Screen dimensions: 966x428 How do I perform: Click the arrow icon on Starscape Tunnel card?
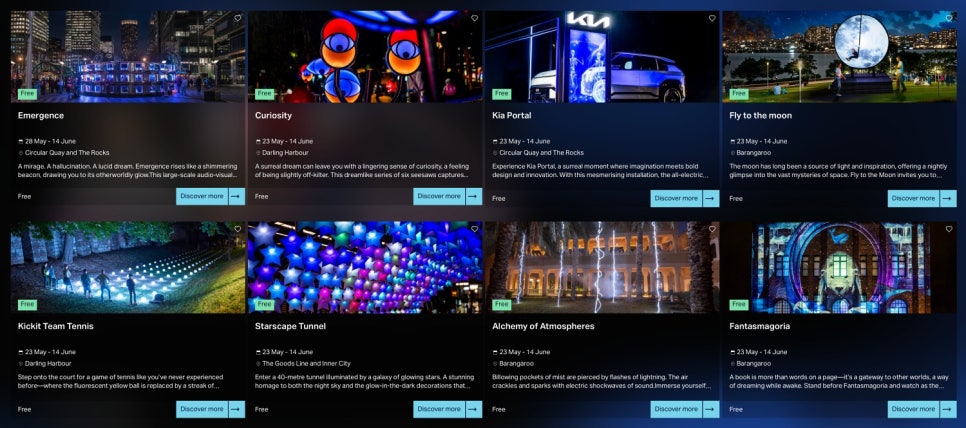[x=474, y=409]
